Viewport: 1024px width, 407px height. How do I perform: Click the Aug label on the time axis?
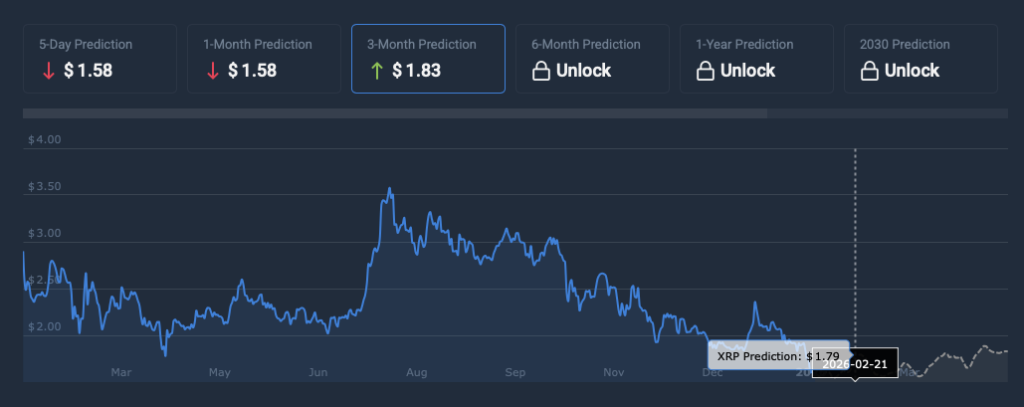point(417,373)
